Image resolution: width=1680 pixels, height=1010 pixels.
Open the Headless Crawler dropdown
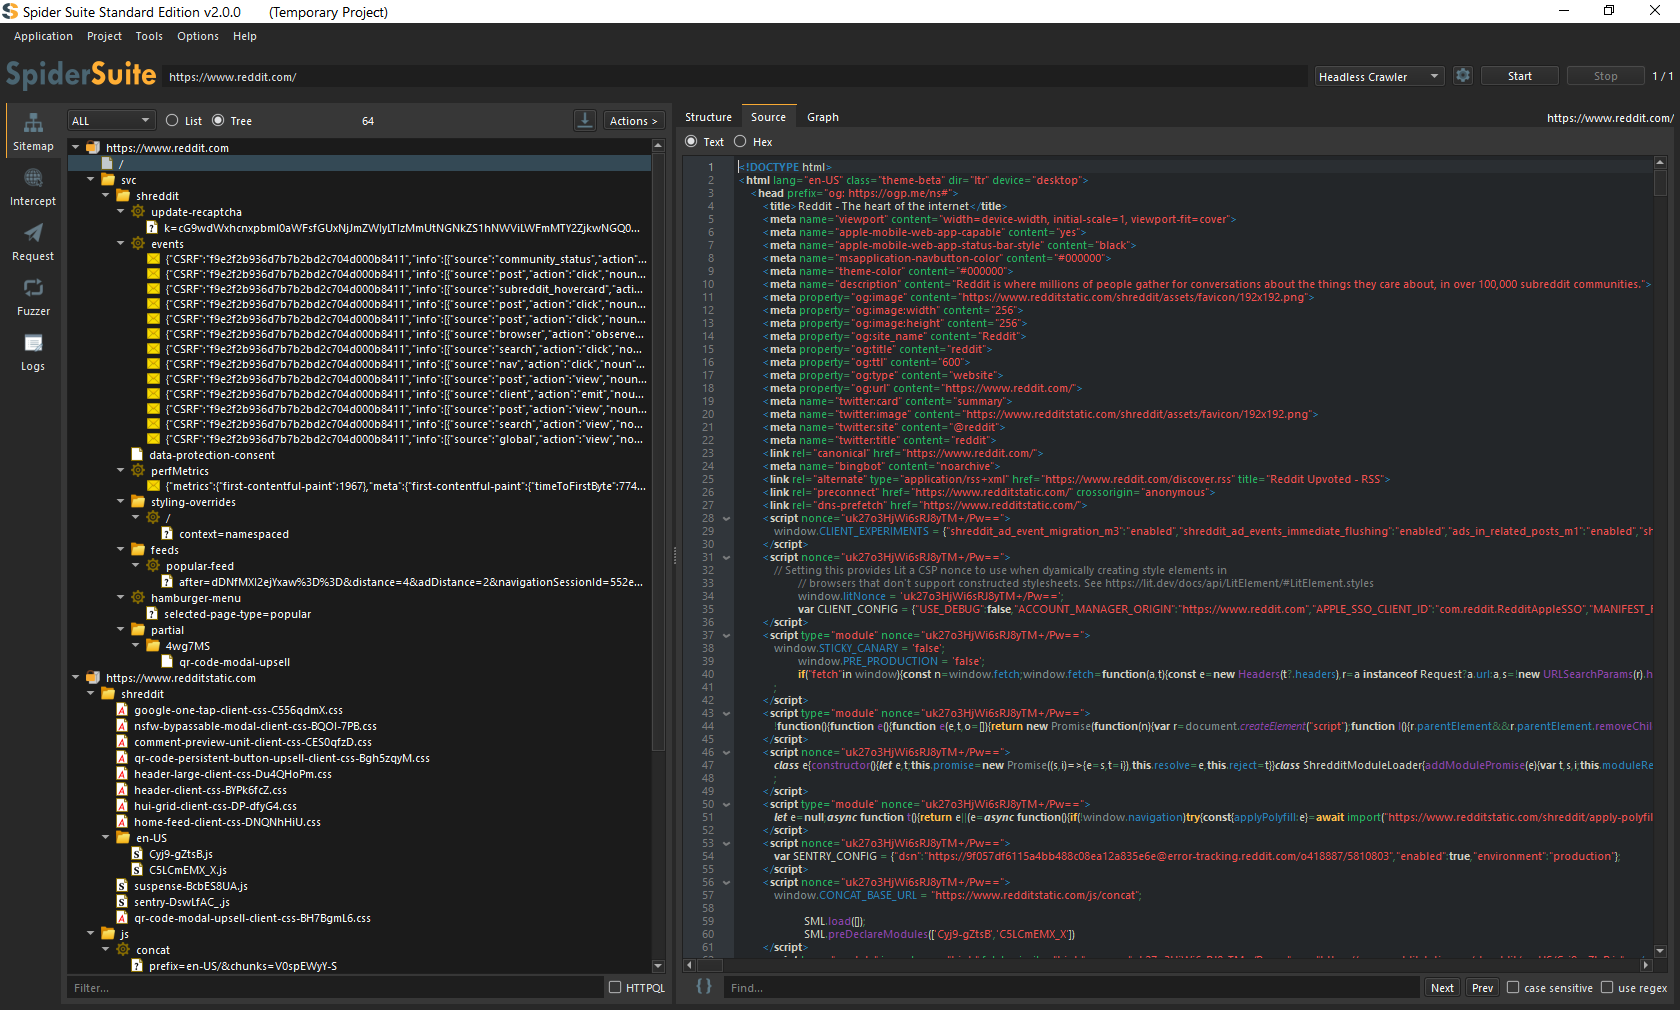[1378, 77]
